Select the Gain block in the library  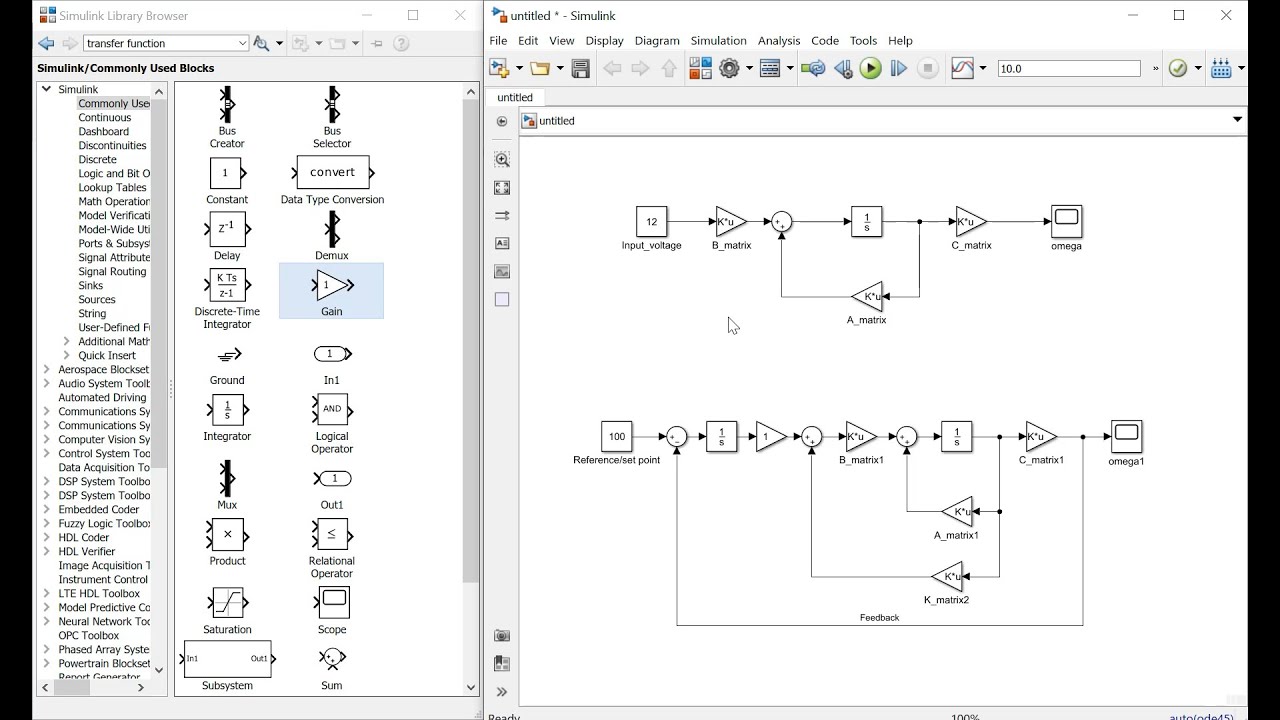pos(331,291)
